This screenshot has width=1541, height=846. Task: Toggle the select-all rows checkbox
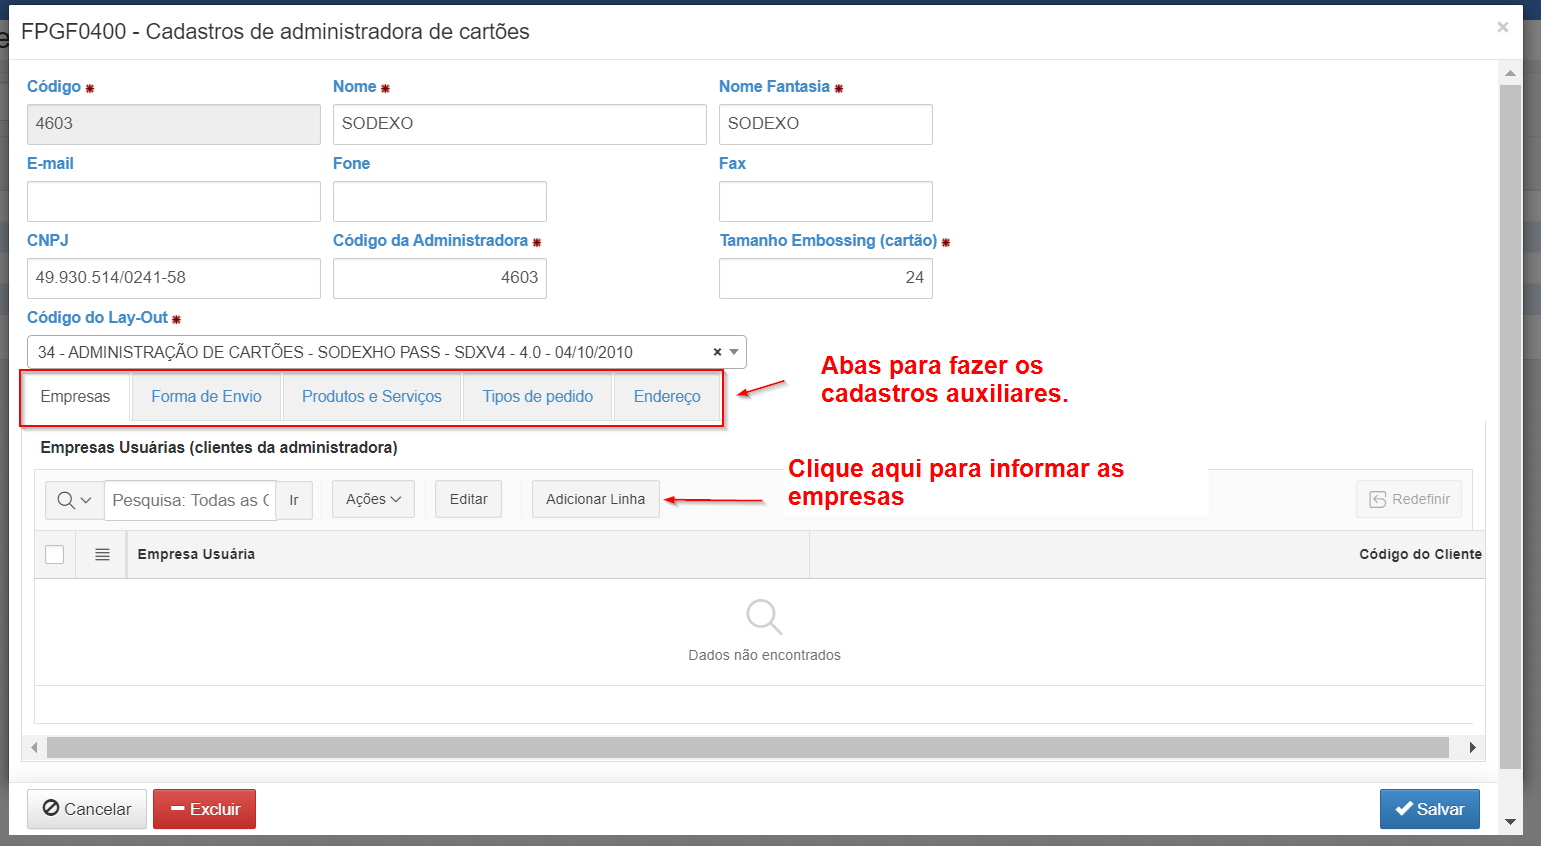click(x=55, y=554)
